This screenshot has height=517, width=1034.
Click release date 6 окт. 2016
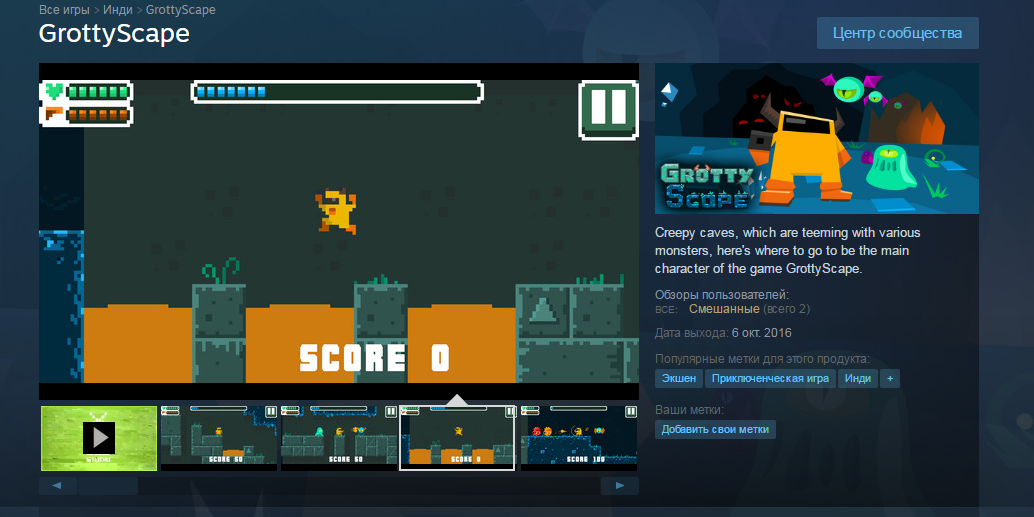click(762, 333)
